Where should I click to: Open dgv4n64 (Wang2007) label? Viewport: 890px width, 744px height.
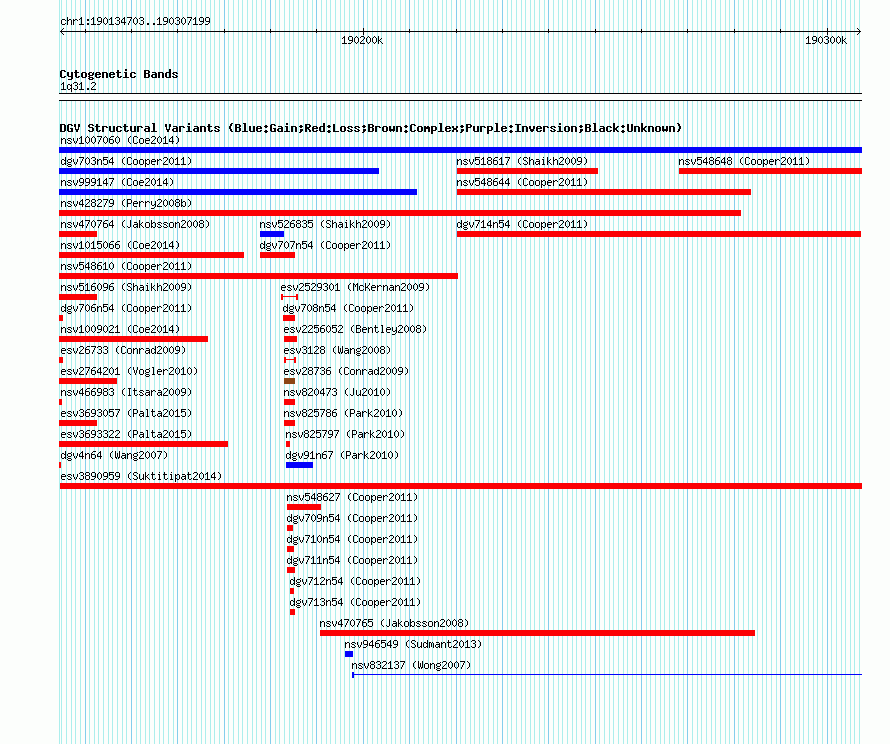click(x=114, y=455)
